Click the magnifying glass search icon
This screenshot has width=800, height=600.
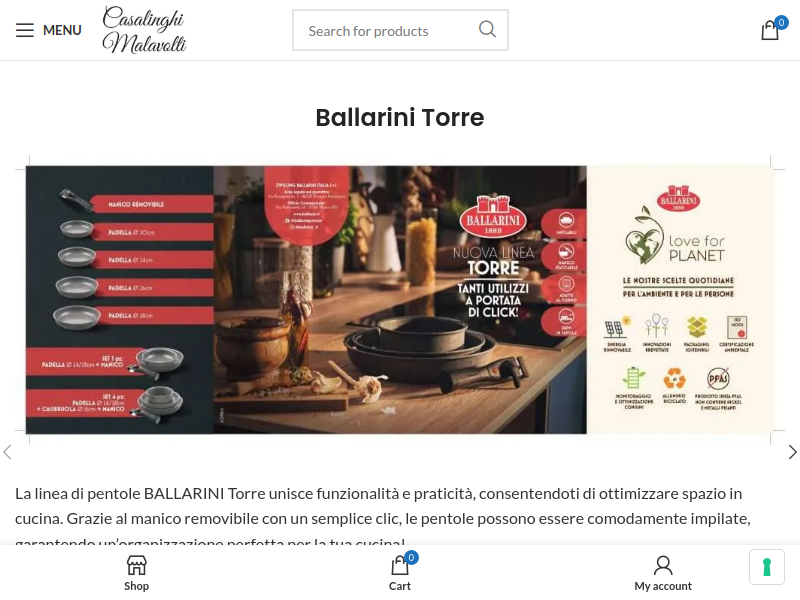(487, 30)
